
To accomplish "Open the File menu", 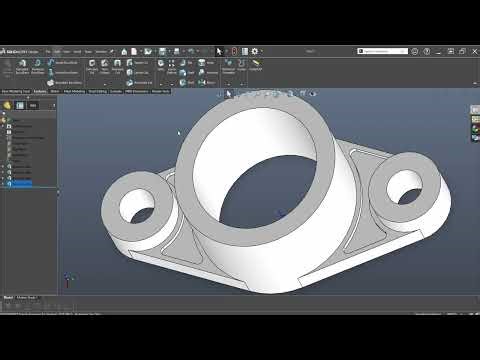I will click(x=48, y=52).
